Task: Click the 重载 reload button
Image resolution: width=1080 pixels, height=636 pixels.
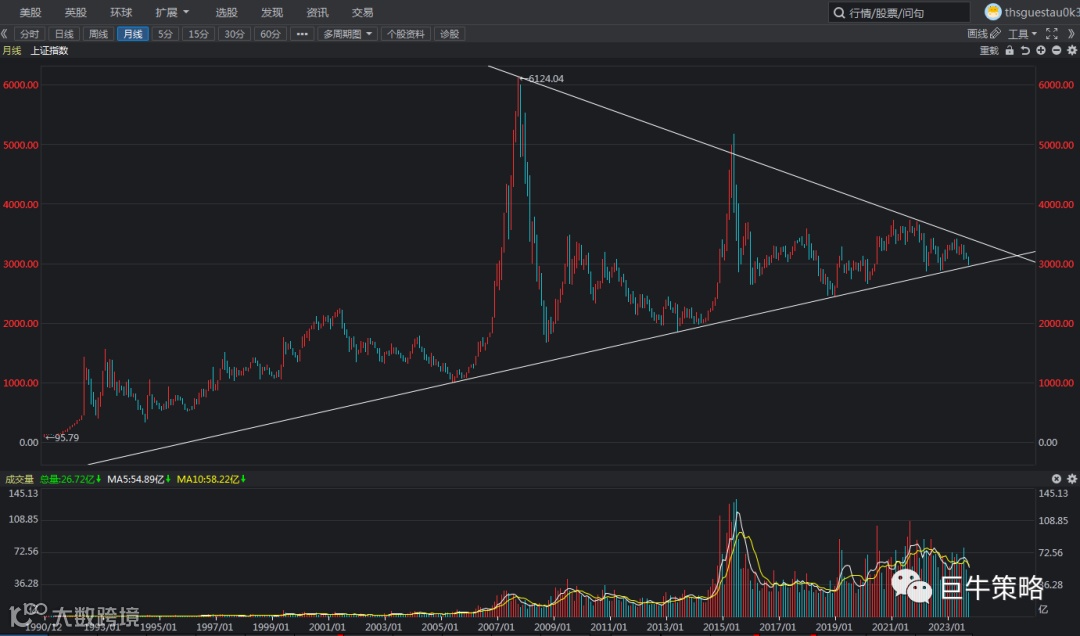Action: (x=989, y=50)
